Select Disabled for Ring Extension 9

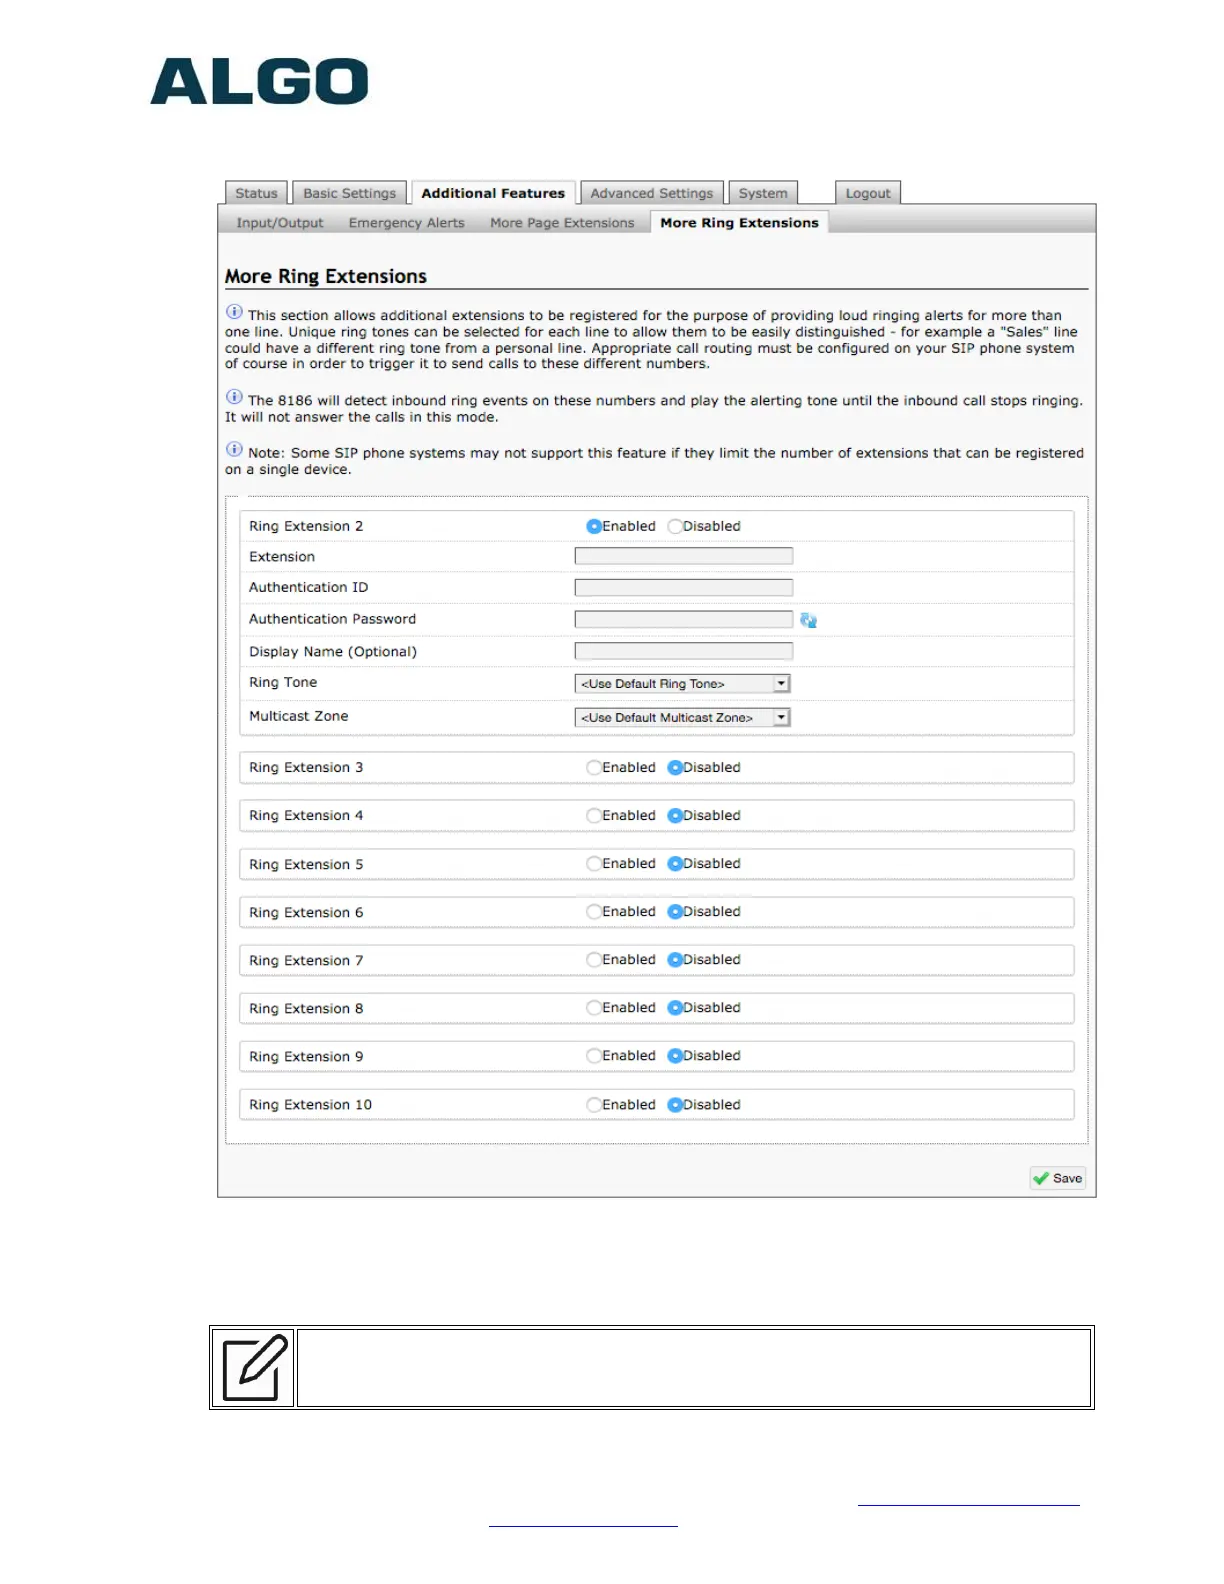click(675, 1055)
